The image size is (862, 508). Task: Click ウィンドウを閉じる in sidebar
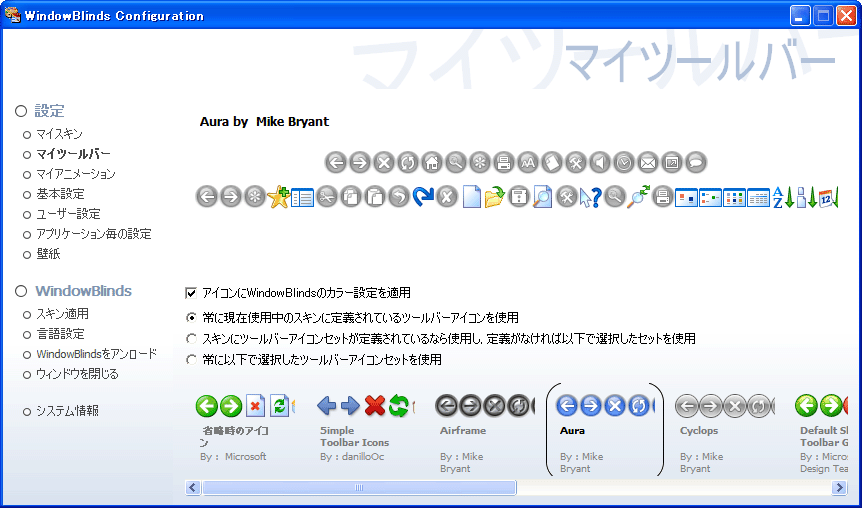click(77, 374)
